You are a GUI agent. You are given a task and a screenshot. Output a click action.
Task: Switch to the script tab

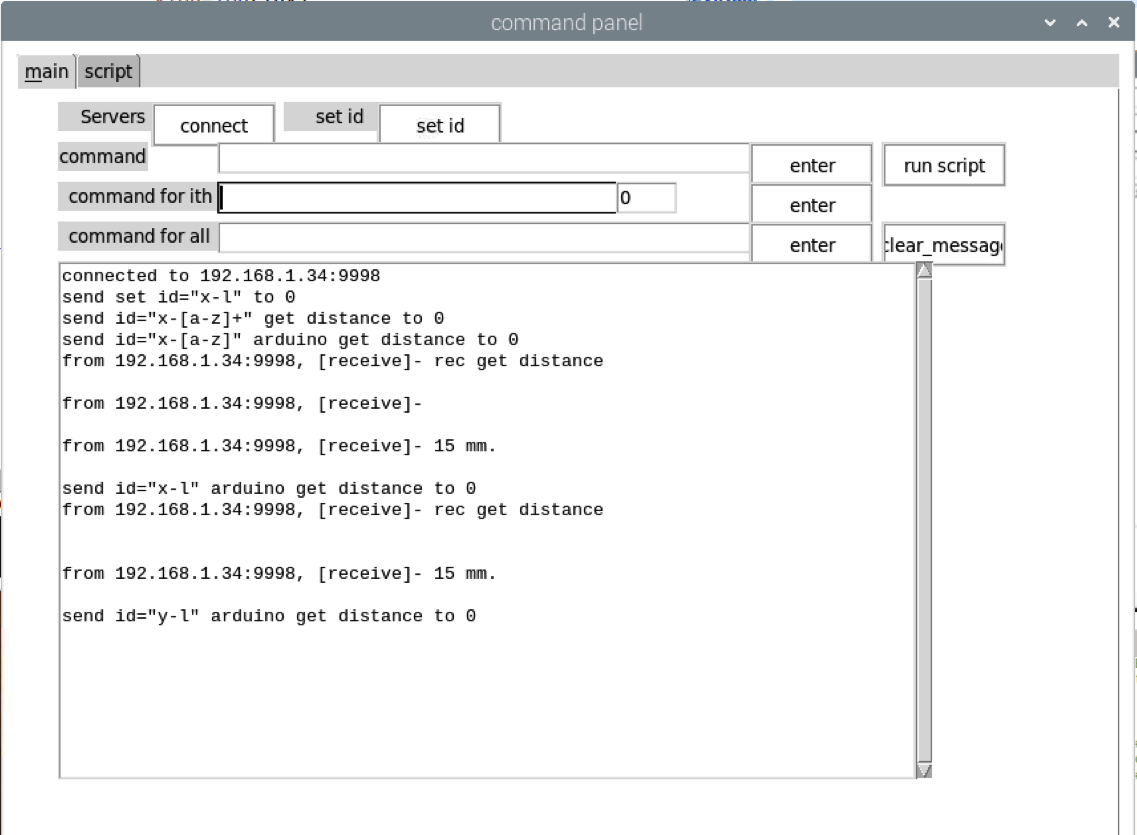click(108, 71)
